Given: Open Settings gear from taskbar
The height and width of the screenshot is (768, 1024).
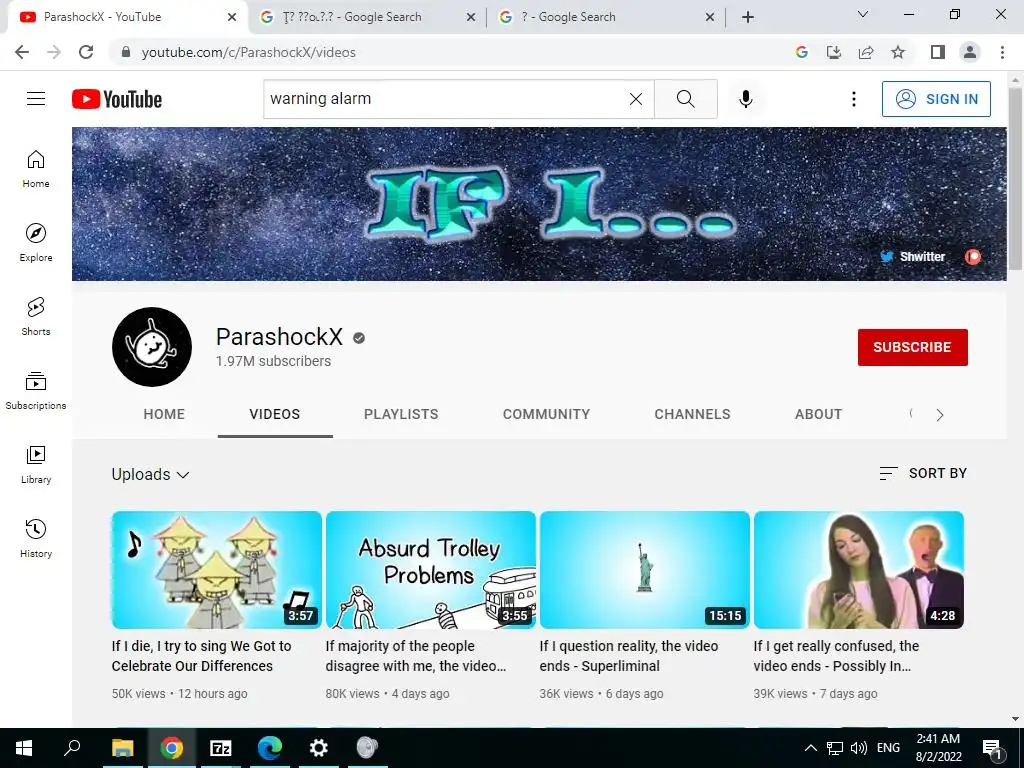Looking at the screenshot, I should pos(319,748).
